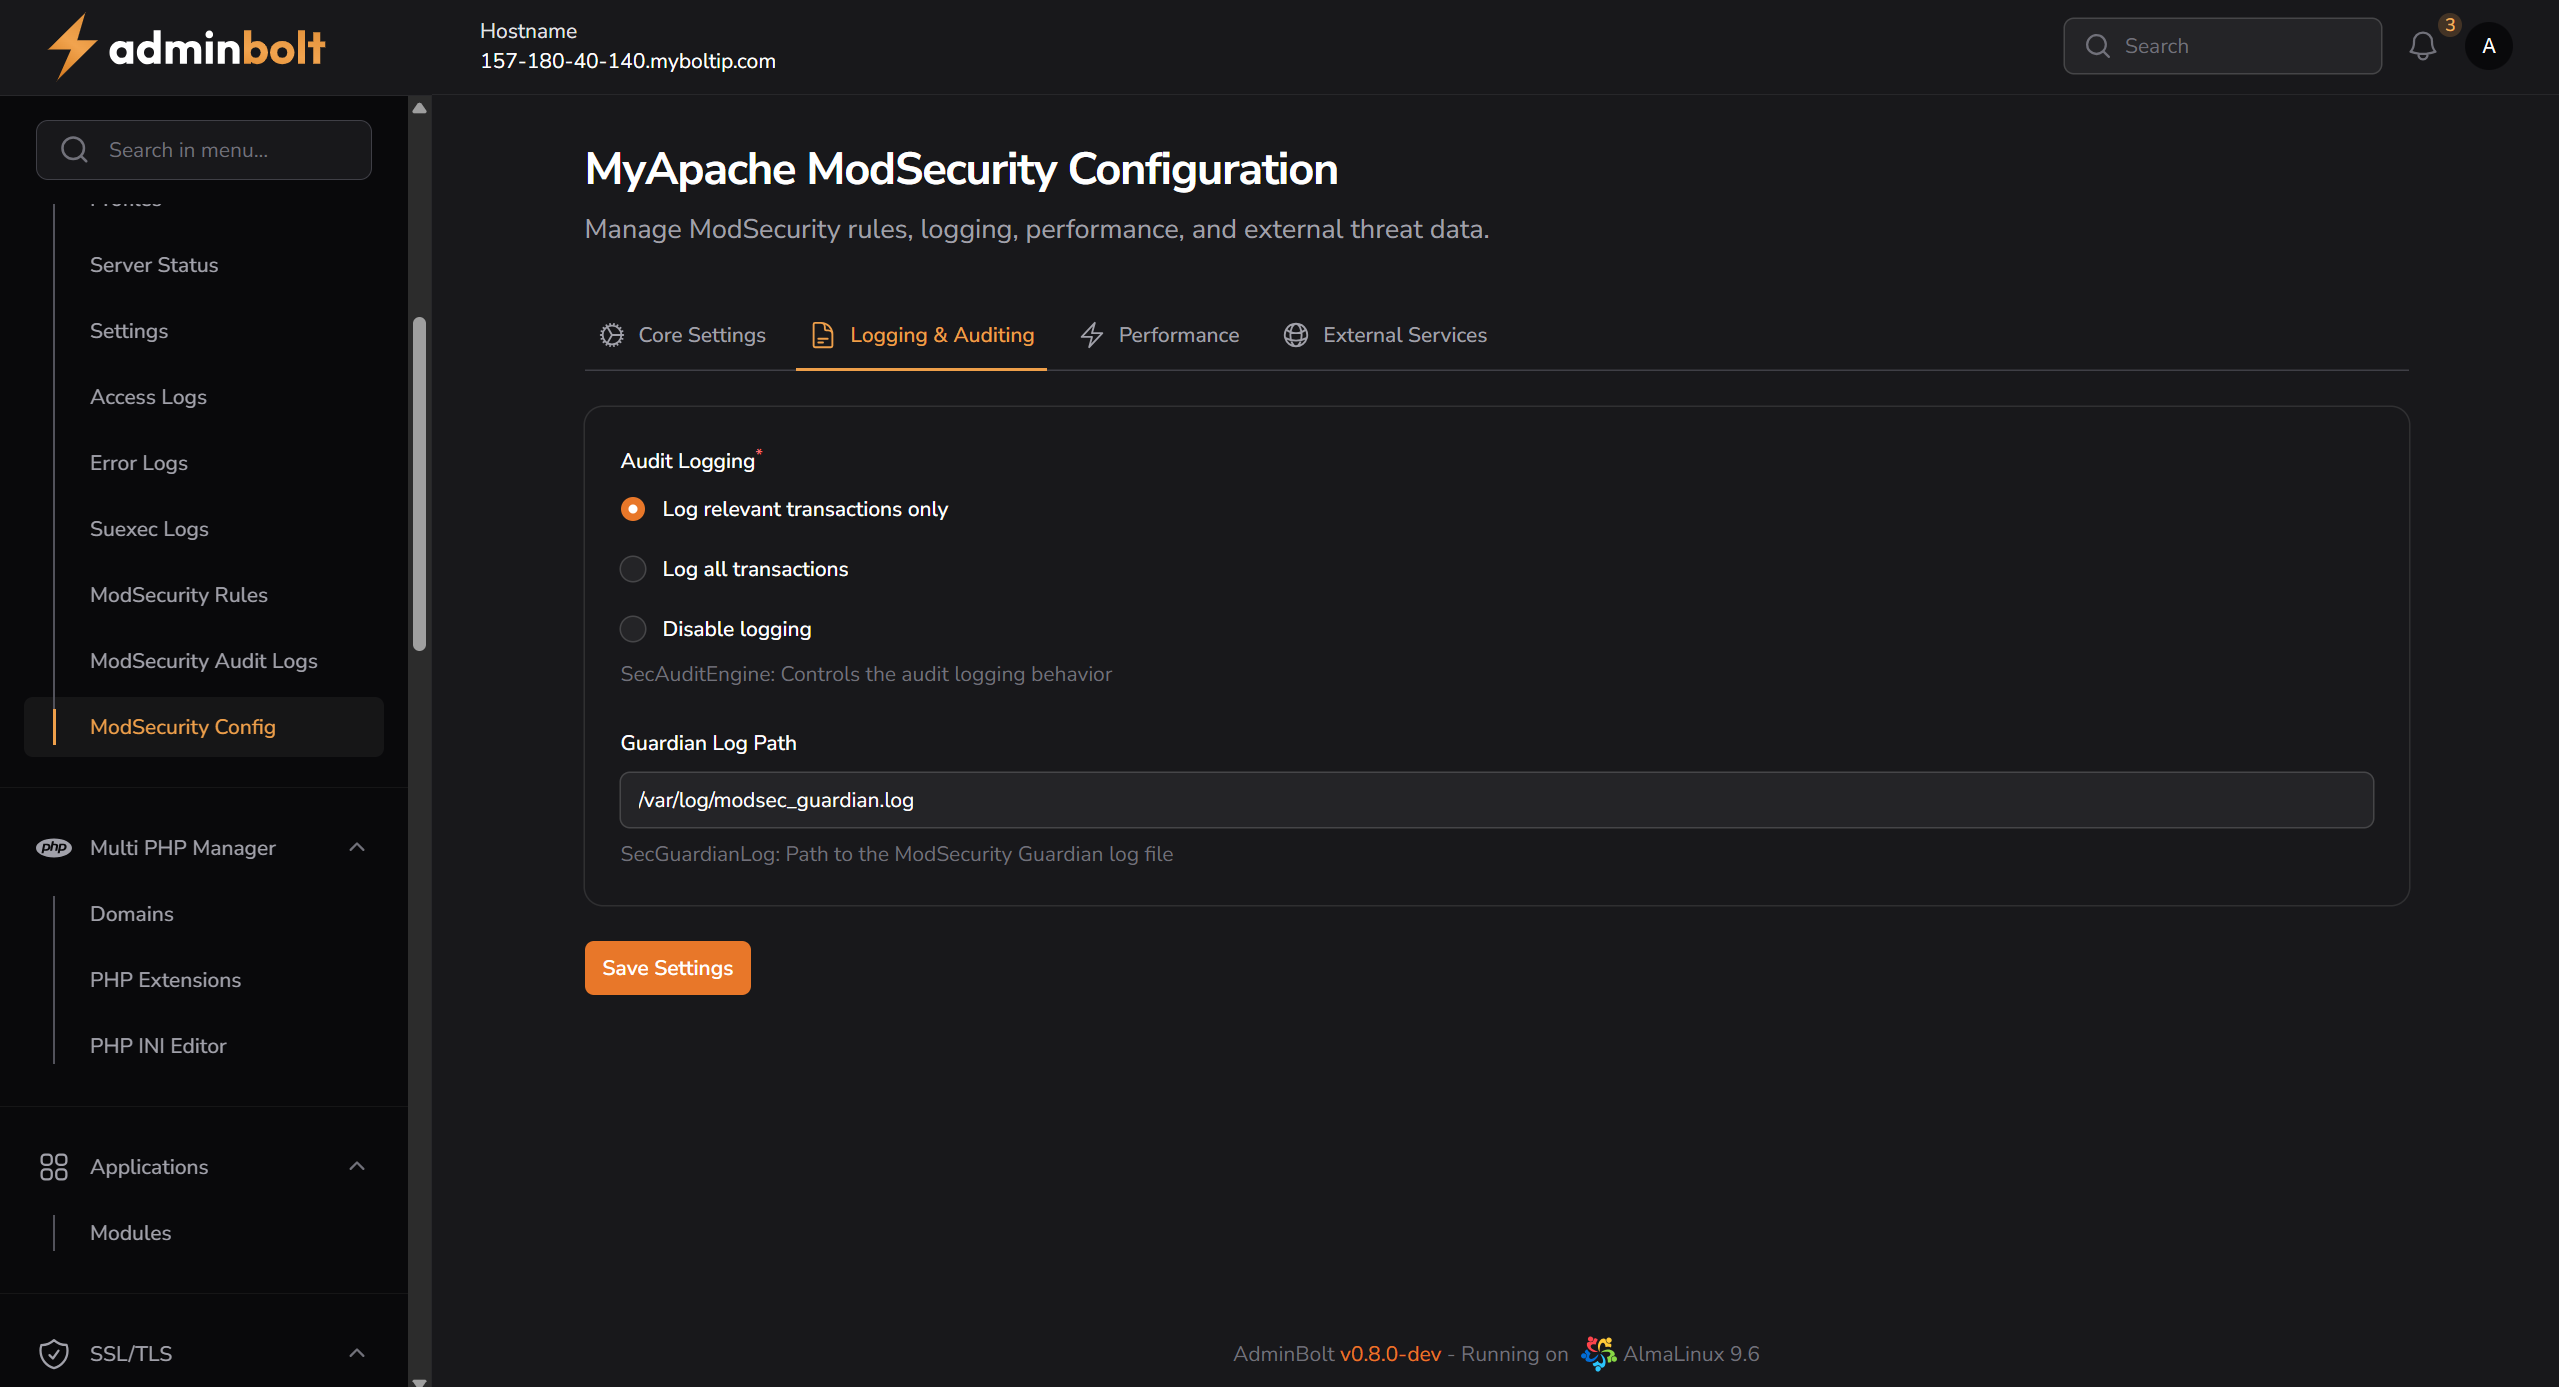This screenshot has width=2559, height=1387.
Task: Click the Applications grid icon
Action: click(x=54, y=1167)
